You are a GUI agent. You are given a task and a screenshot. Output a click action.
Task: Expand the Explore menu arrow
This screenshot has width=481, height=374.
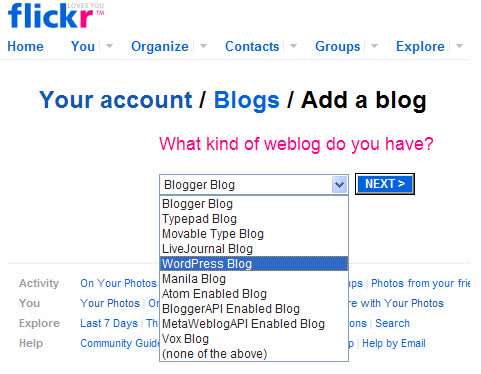(x=459, y=46)
